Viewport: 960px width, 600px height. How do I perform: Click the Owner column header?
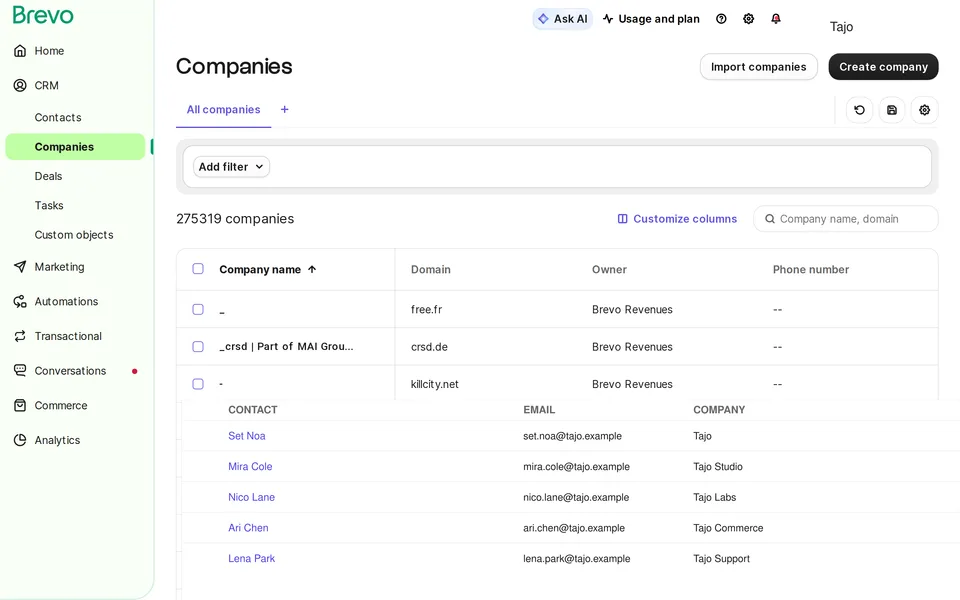coord(609,269)
